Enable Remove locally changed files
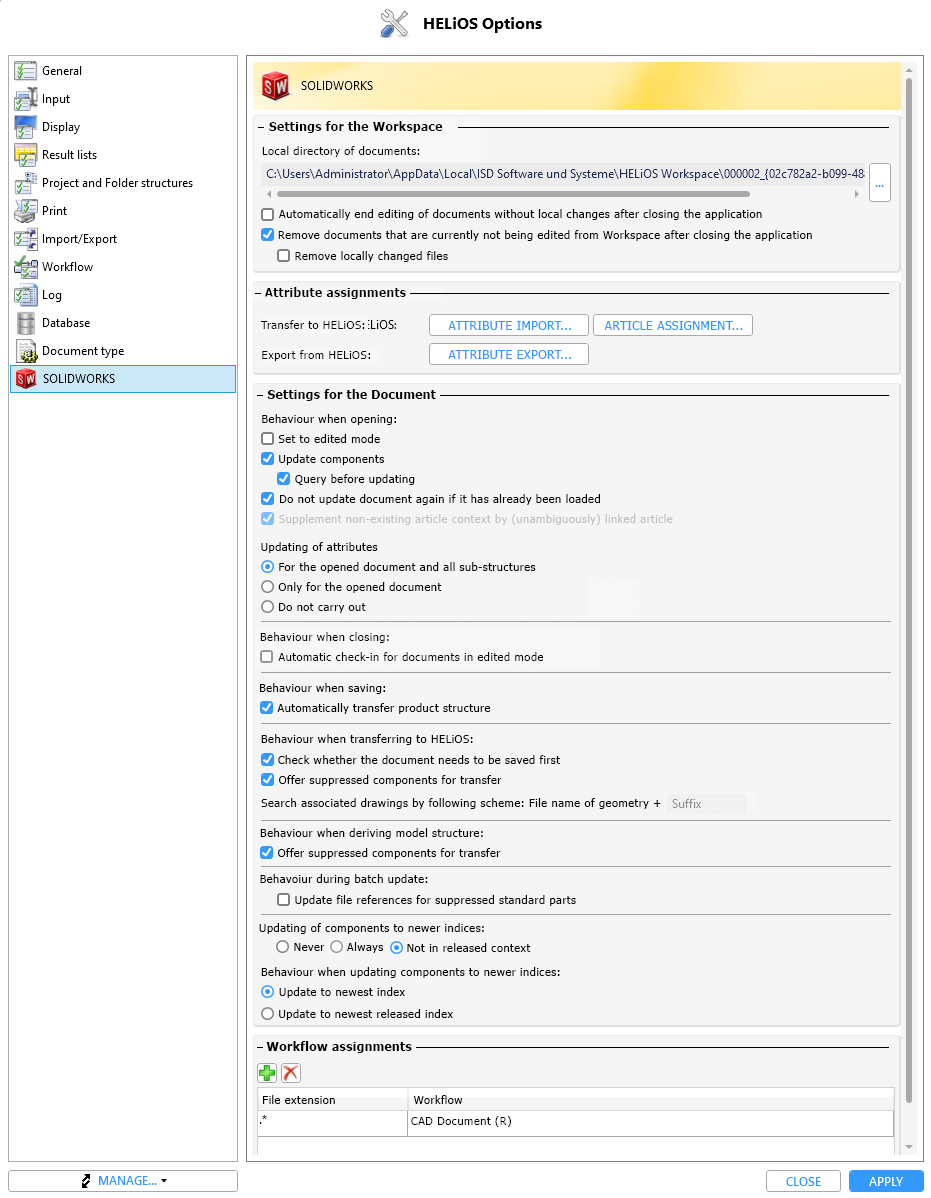 pos(283,256)
